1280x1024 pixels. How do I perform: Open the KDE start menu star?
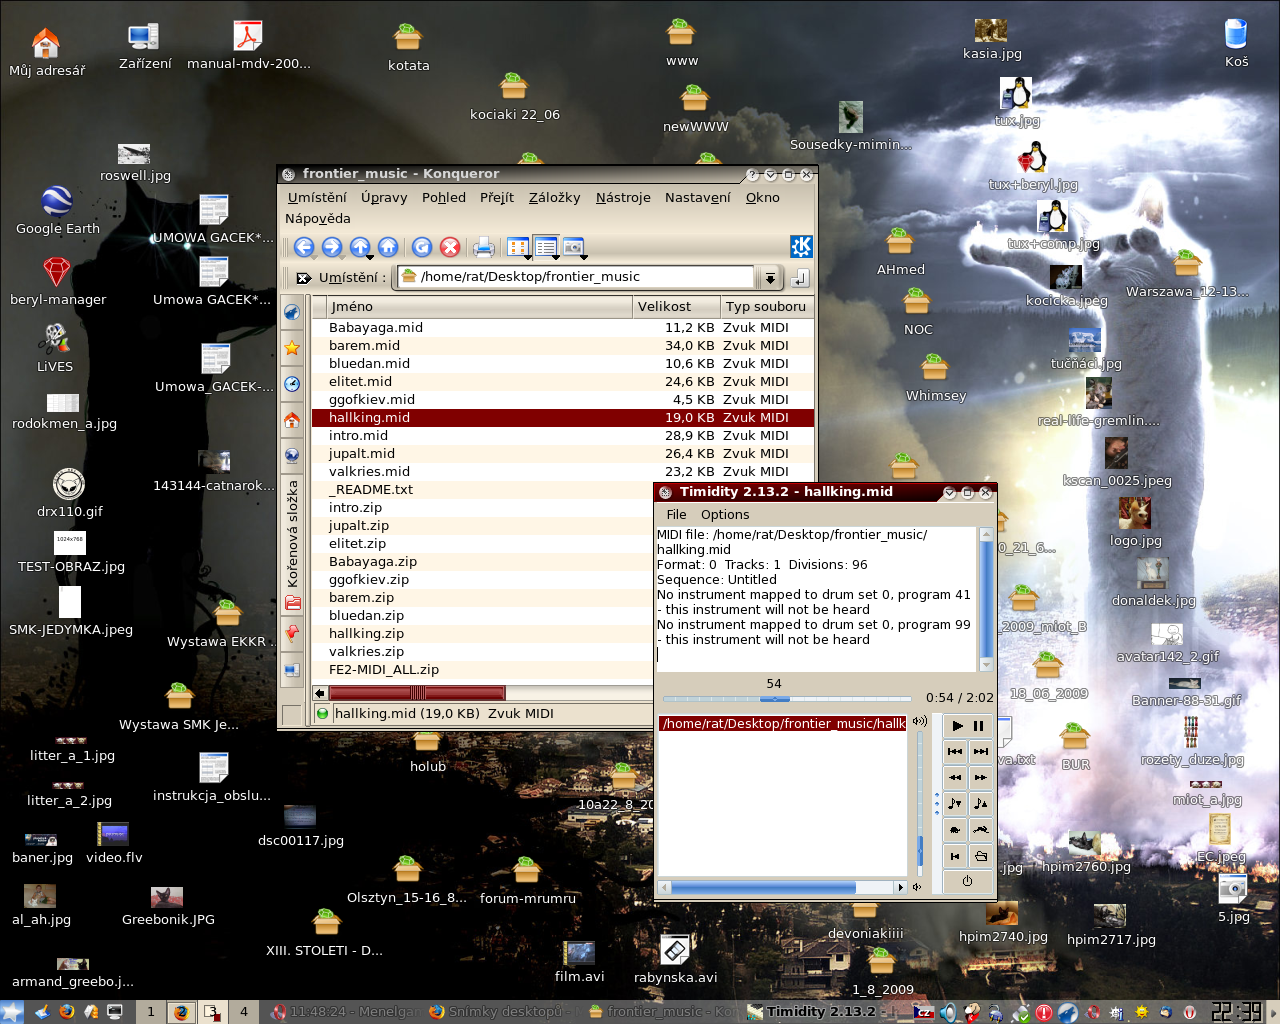pos(12,1012)
